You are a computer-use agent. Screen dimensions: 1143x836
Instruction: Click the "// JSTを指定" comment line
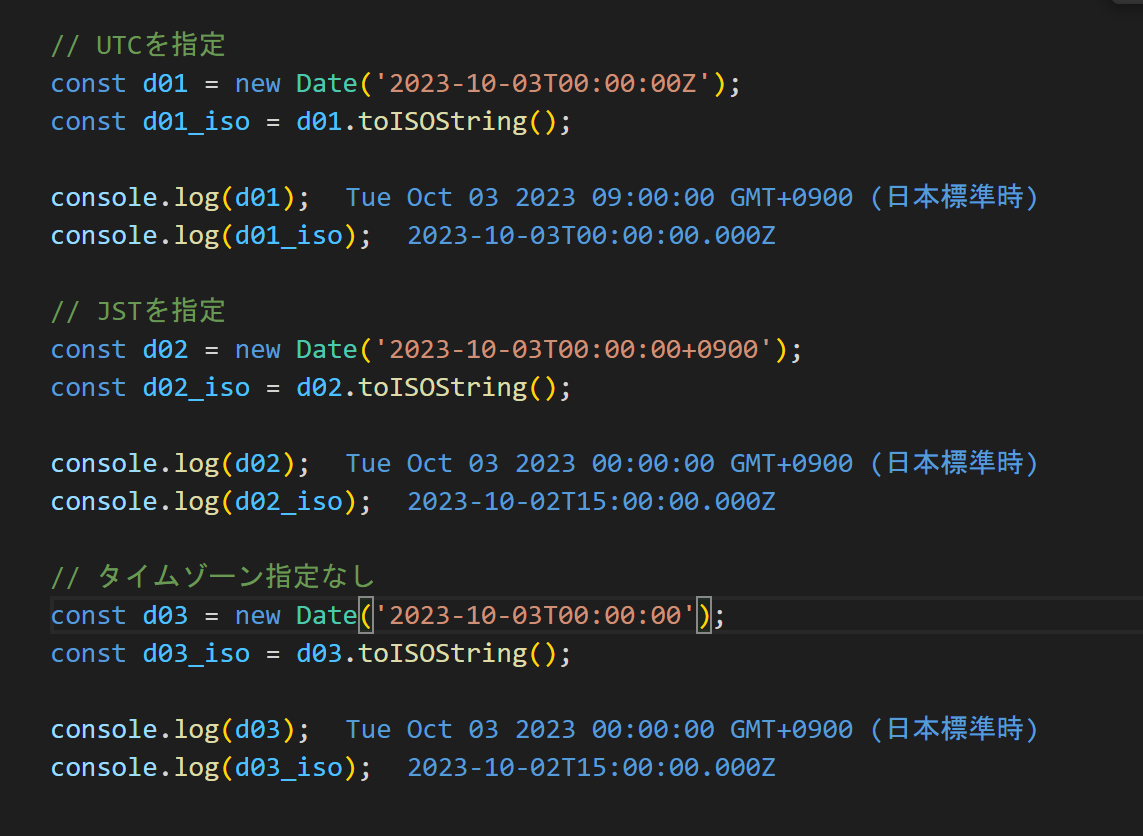pos(138,311)
